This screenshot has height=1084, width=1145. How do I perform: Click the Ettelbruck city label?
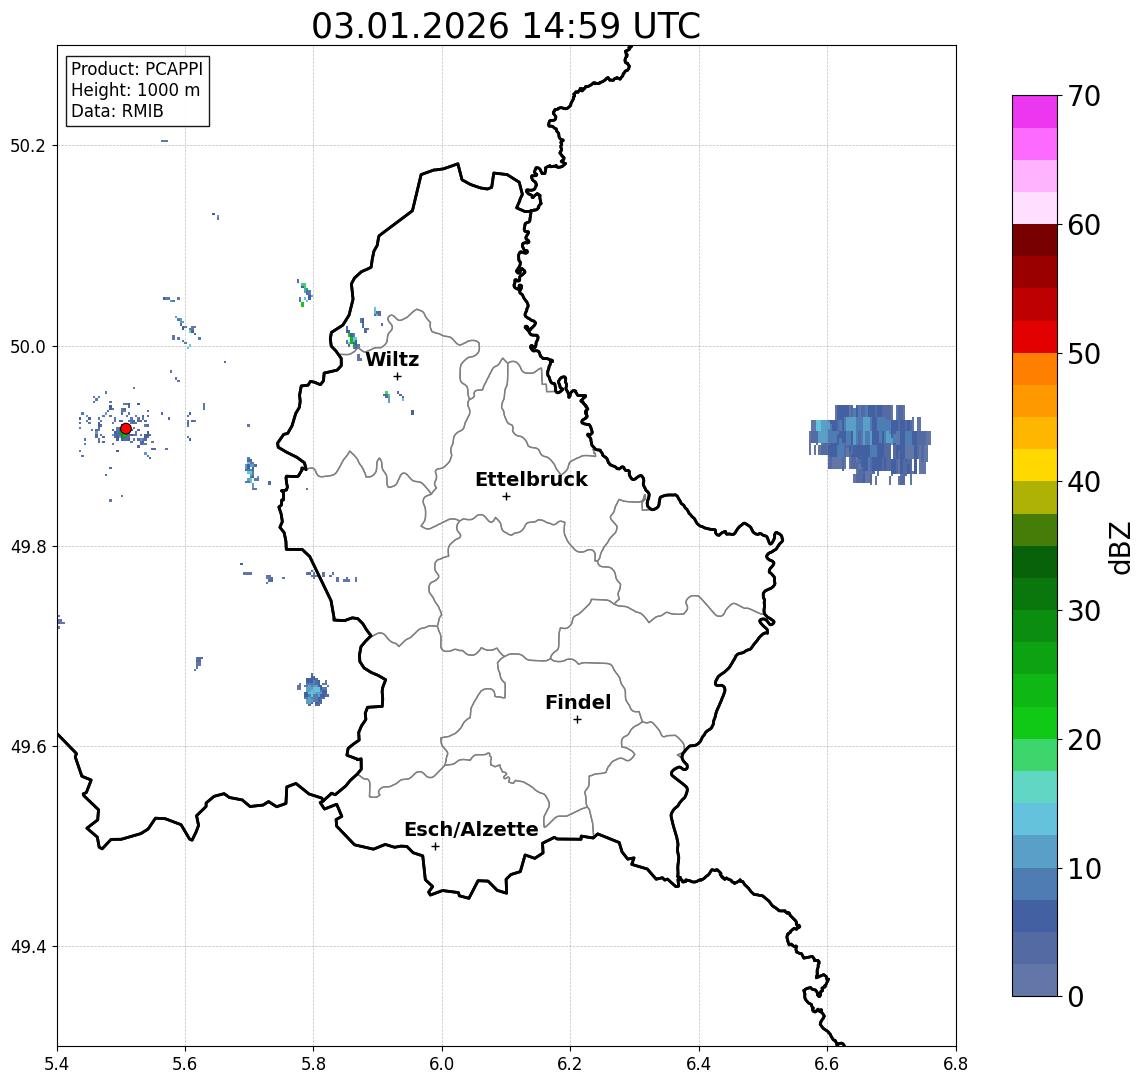[x=531, y=479]
